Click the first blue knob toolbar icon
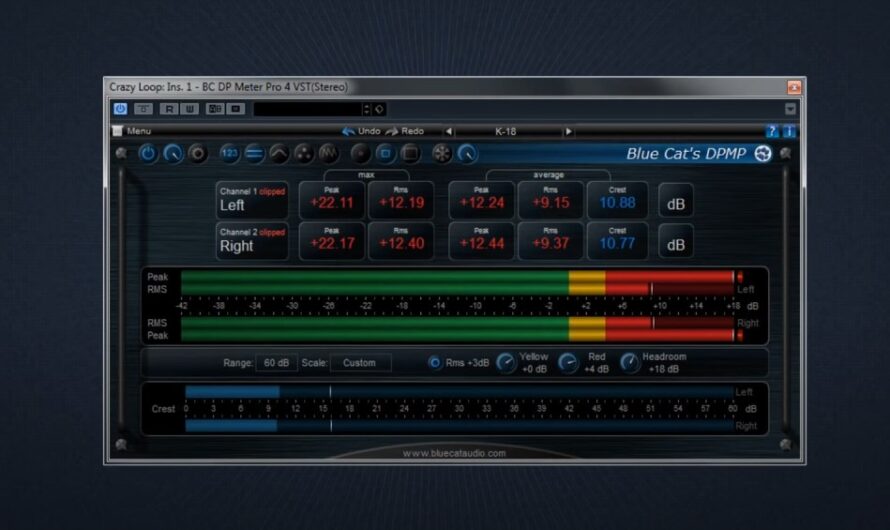 [x=173, y=153]
